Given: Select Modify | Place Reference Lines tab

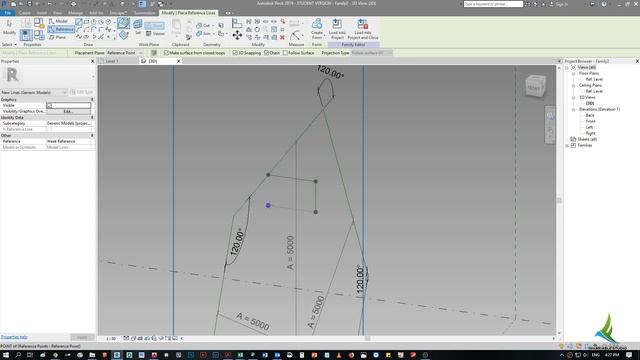Looking at the screenshot, I should tap(188, 13).
